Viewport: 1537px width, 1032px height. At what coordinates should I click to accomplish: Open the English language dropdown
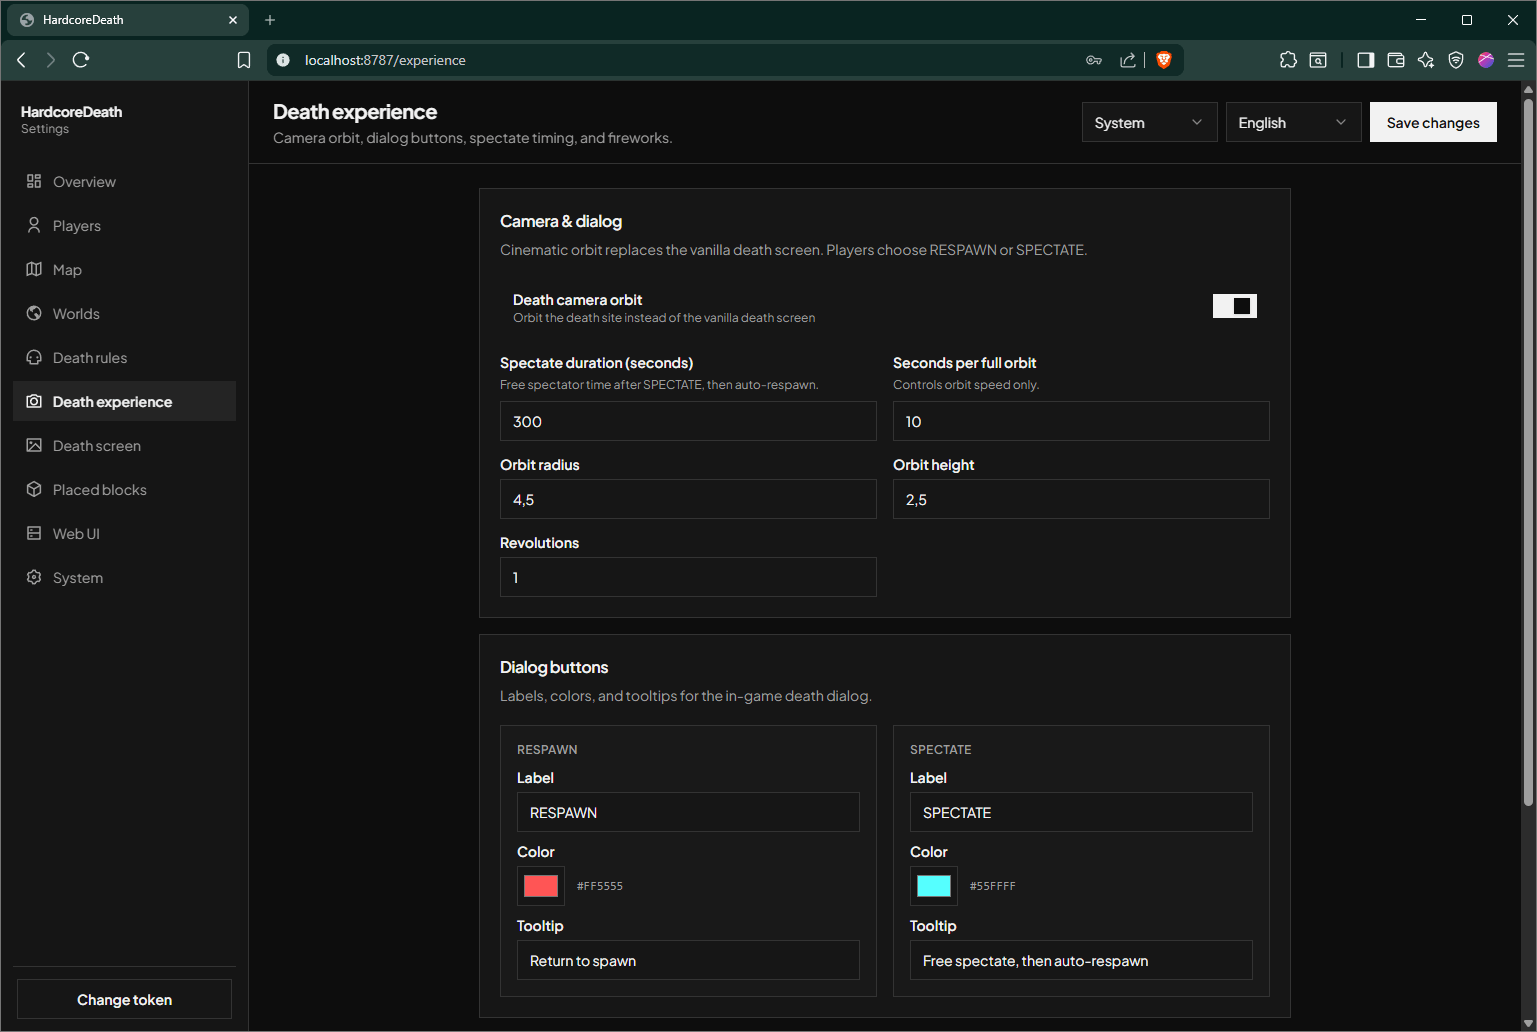click(1293, 122)
